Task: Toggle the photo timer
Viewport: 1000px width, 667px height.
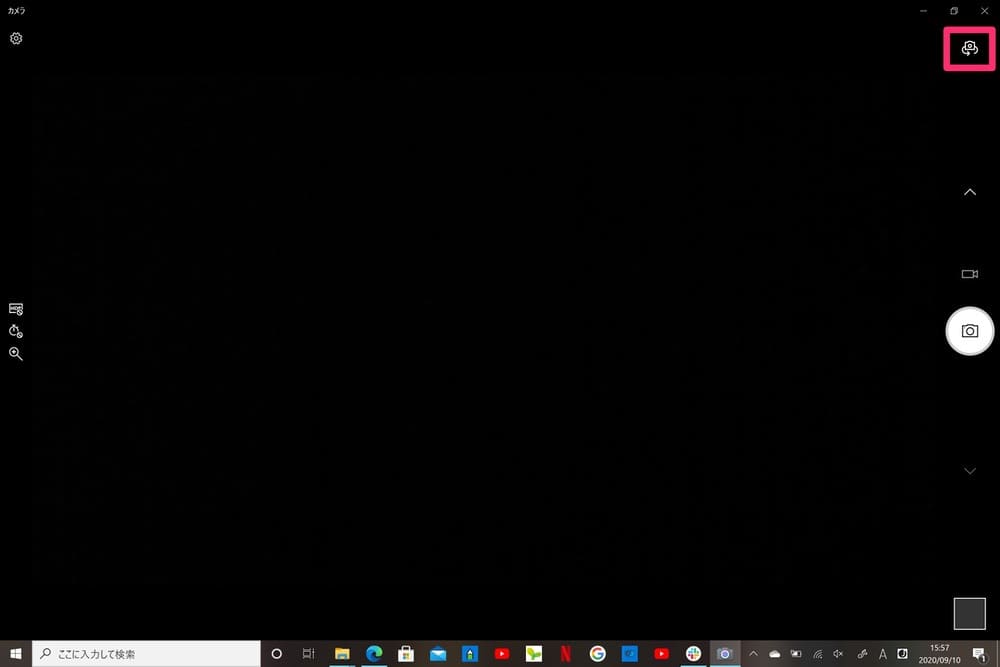Action: 16,331
